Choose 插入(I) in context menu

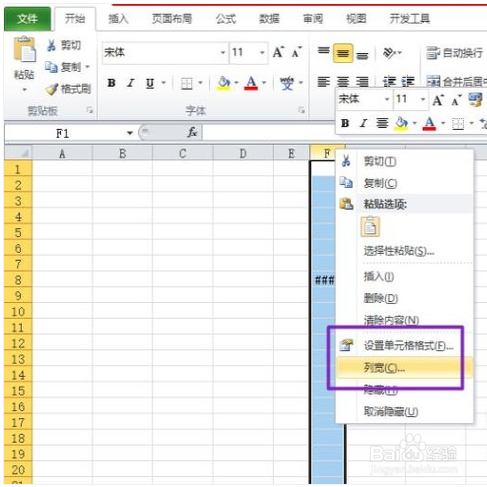tap(404, 276)
